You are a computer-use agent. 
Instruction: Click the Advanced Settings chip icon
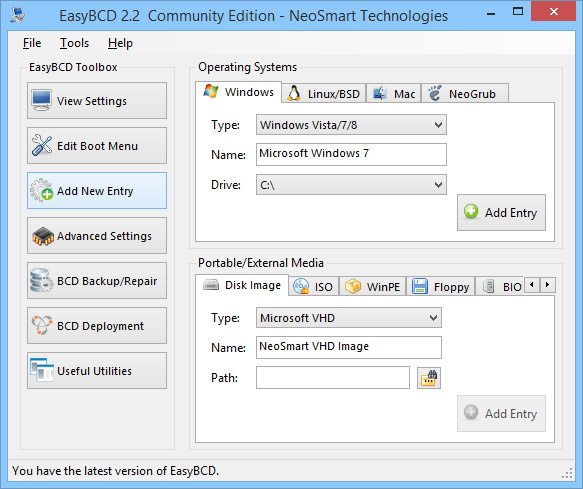coord(43,236)
